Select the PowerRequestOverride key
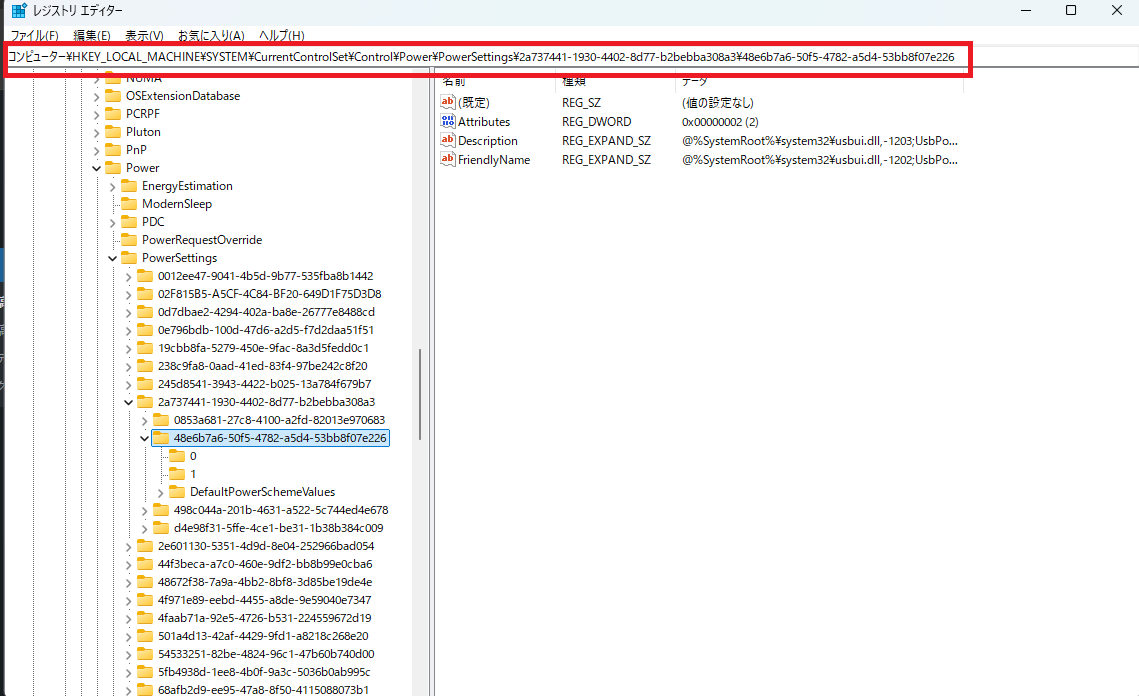This screenshot has width=1139, height=696. click(201, 240)
